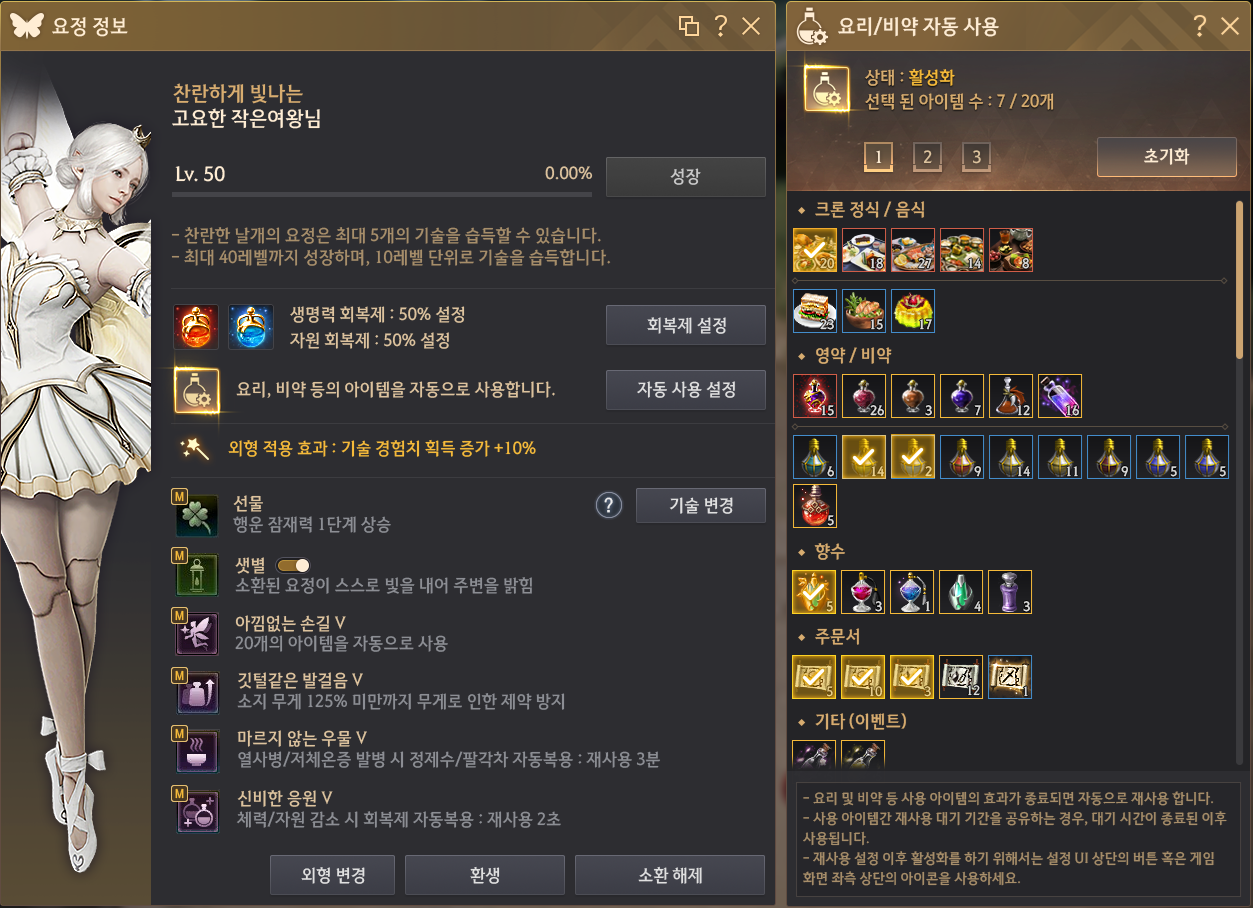Open help for 선물 skill question mark
This screenshot has width=1253, height=908.
click(609, 505)
